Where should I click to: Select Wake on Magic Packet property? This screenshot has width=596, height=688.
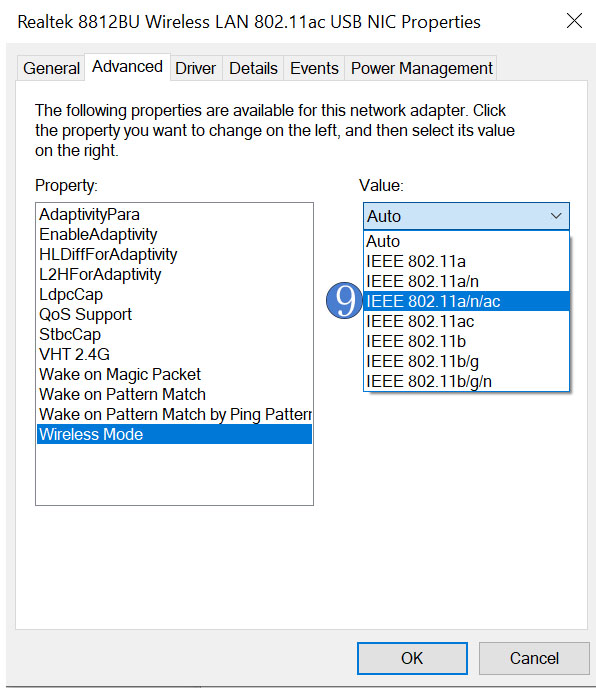(x=174, y=374)
